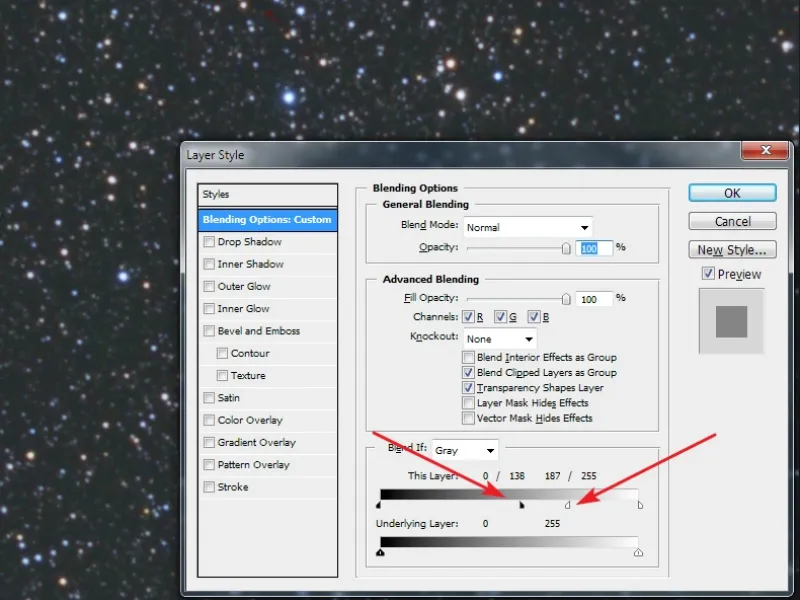
Task: Expand the Knockout dropdown
Action: click(500, 339)
